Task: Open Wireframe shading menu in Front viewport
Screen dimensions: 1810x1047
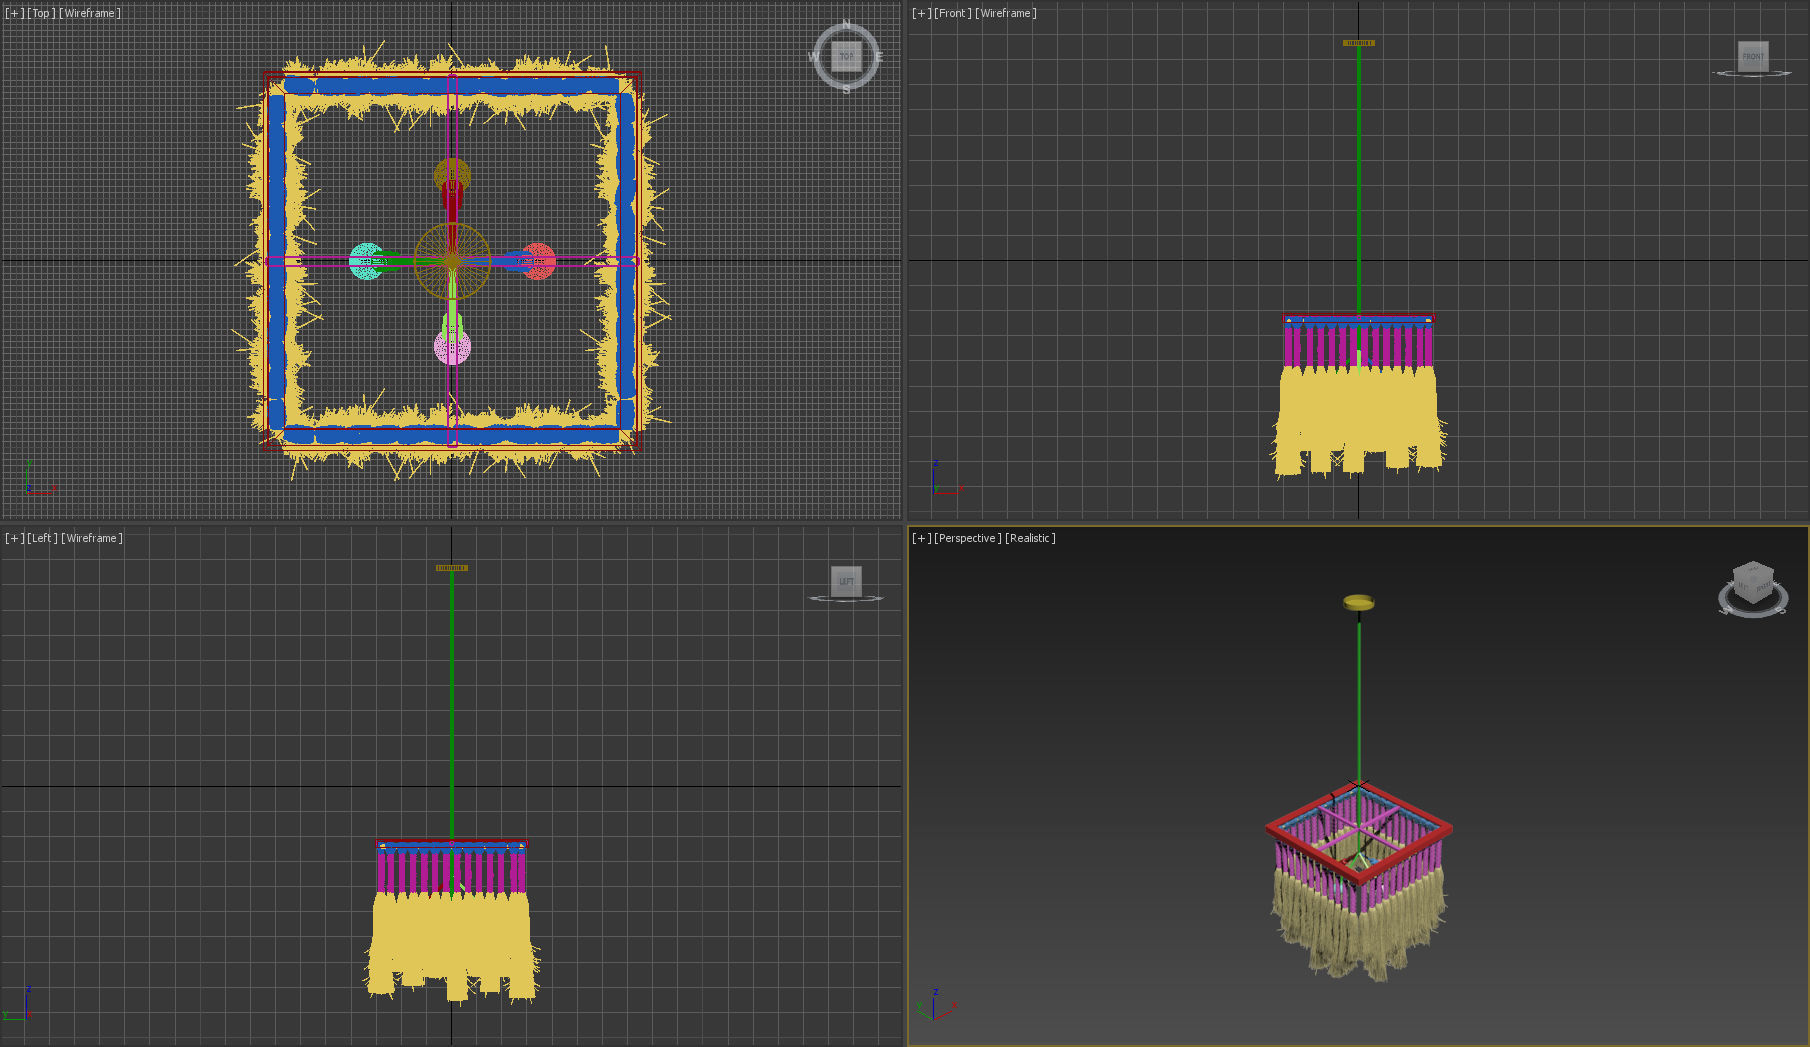Action: click(1006, 13)
